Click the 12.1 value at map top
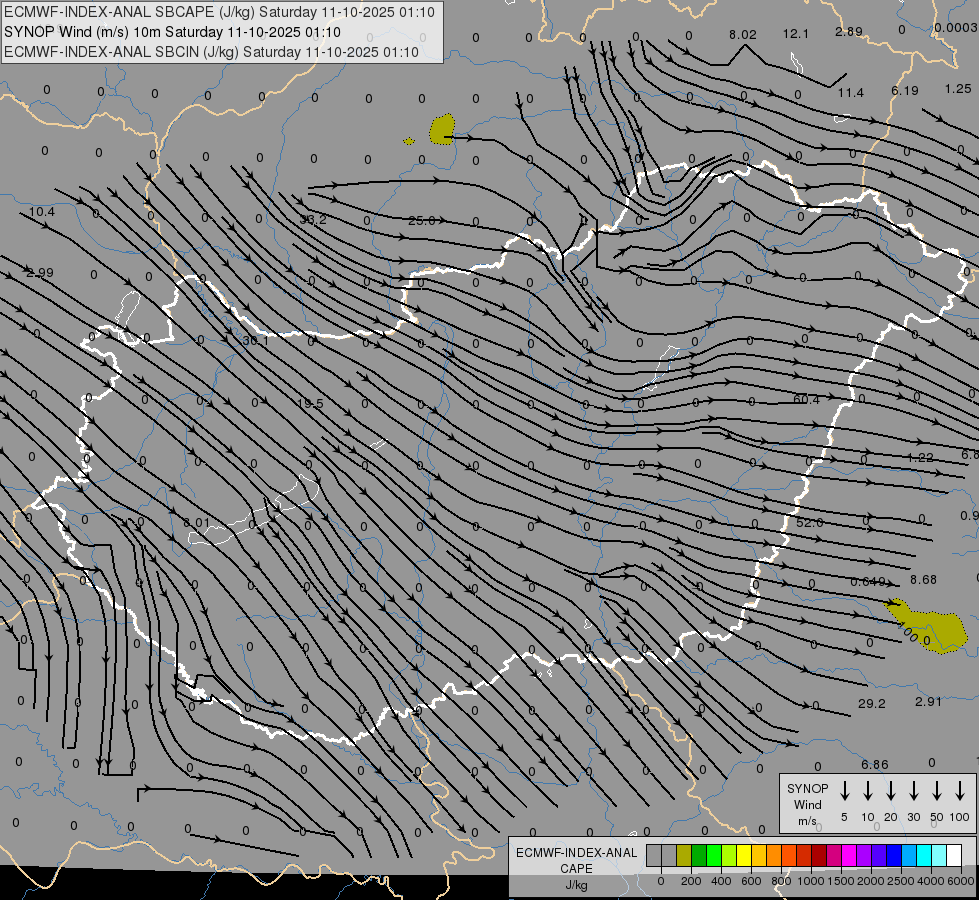Screen dimensions: 979x900 (796, 34)
